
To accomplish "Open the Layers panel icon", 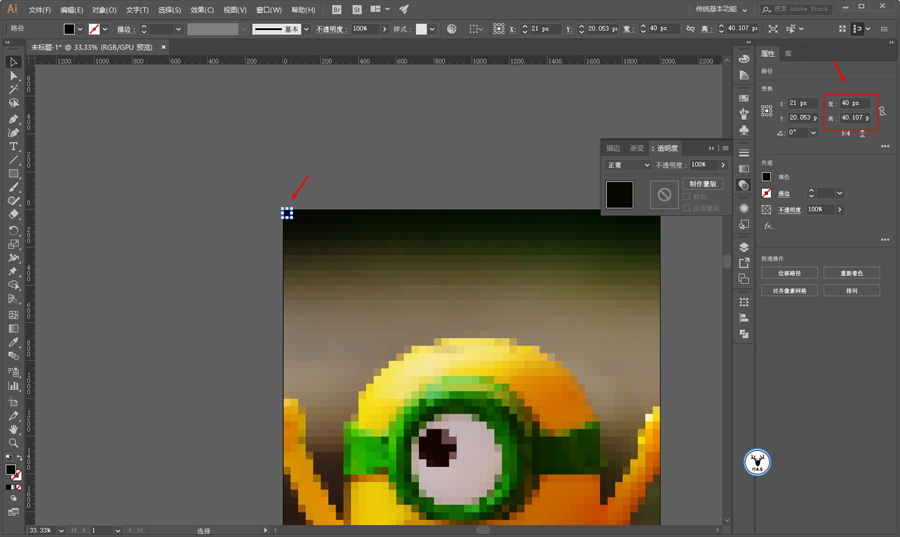I will coord(743,247).
